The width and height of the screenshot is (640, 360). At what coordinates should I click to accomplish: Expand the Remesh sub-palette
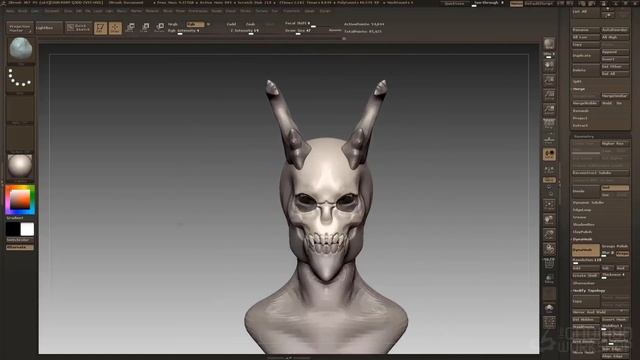[580, 111]
